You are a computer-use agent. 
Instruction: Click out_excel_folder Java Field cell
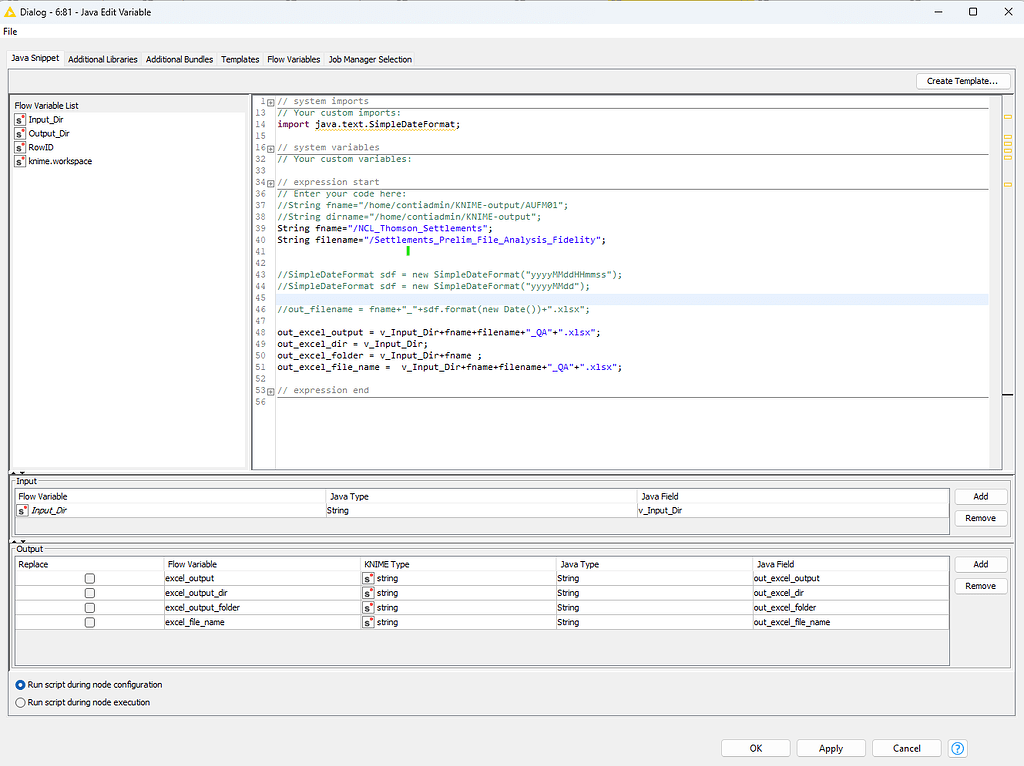click(850, 608)
